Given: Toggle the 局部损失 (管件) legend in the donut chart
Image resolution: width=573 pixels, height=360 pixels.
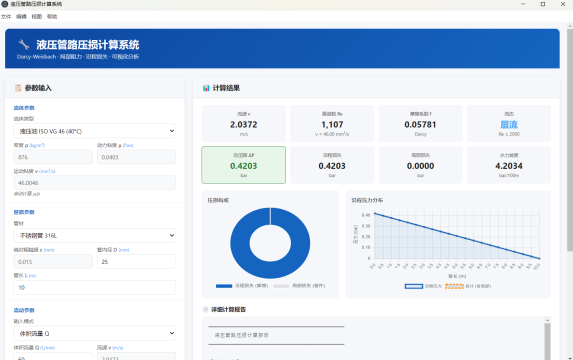Looking at the screenshot, I should 299,286.
